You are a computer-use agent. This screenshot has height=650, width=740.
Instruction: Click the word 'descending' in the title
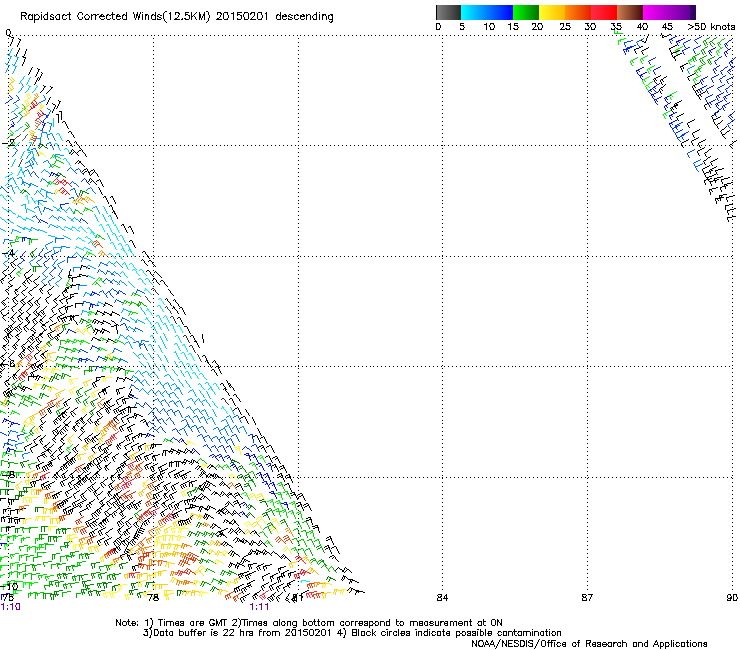[x=304, y=17]
